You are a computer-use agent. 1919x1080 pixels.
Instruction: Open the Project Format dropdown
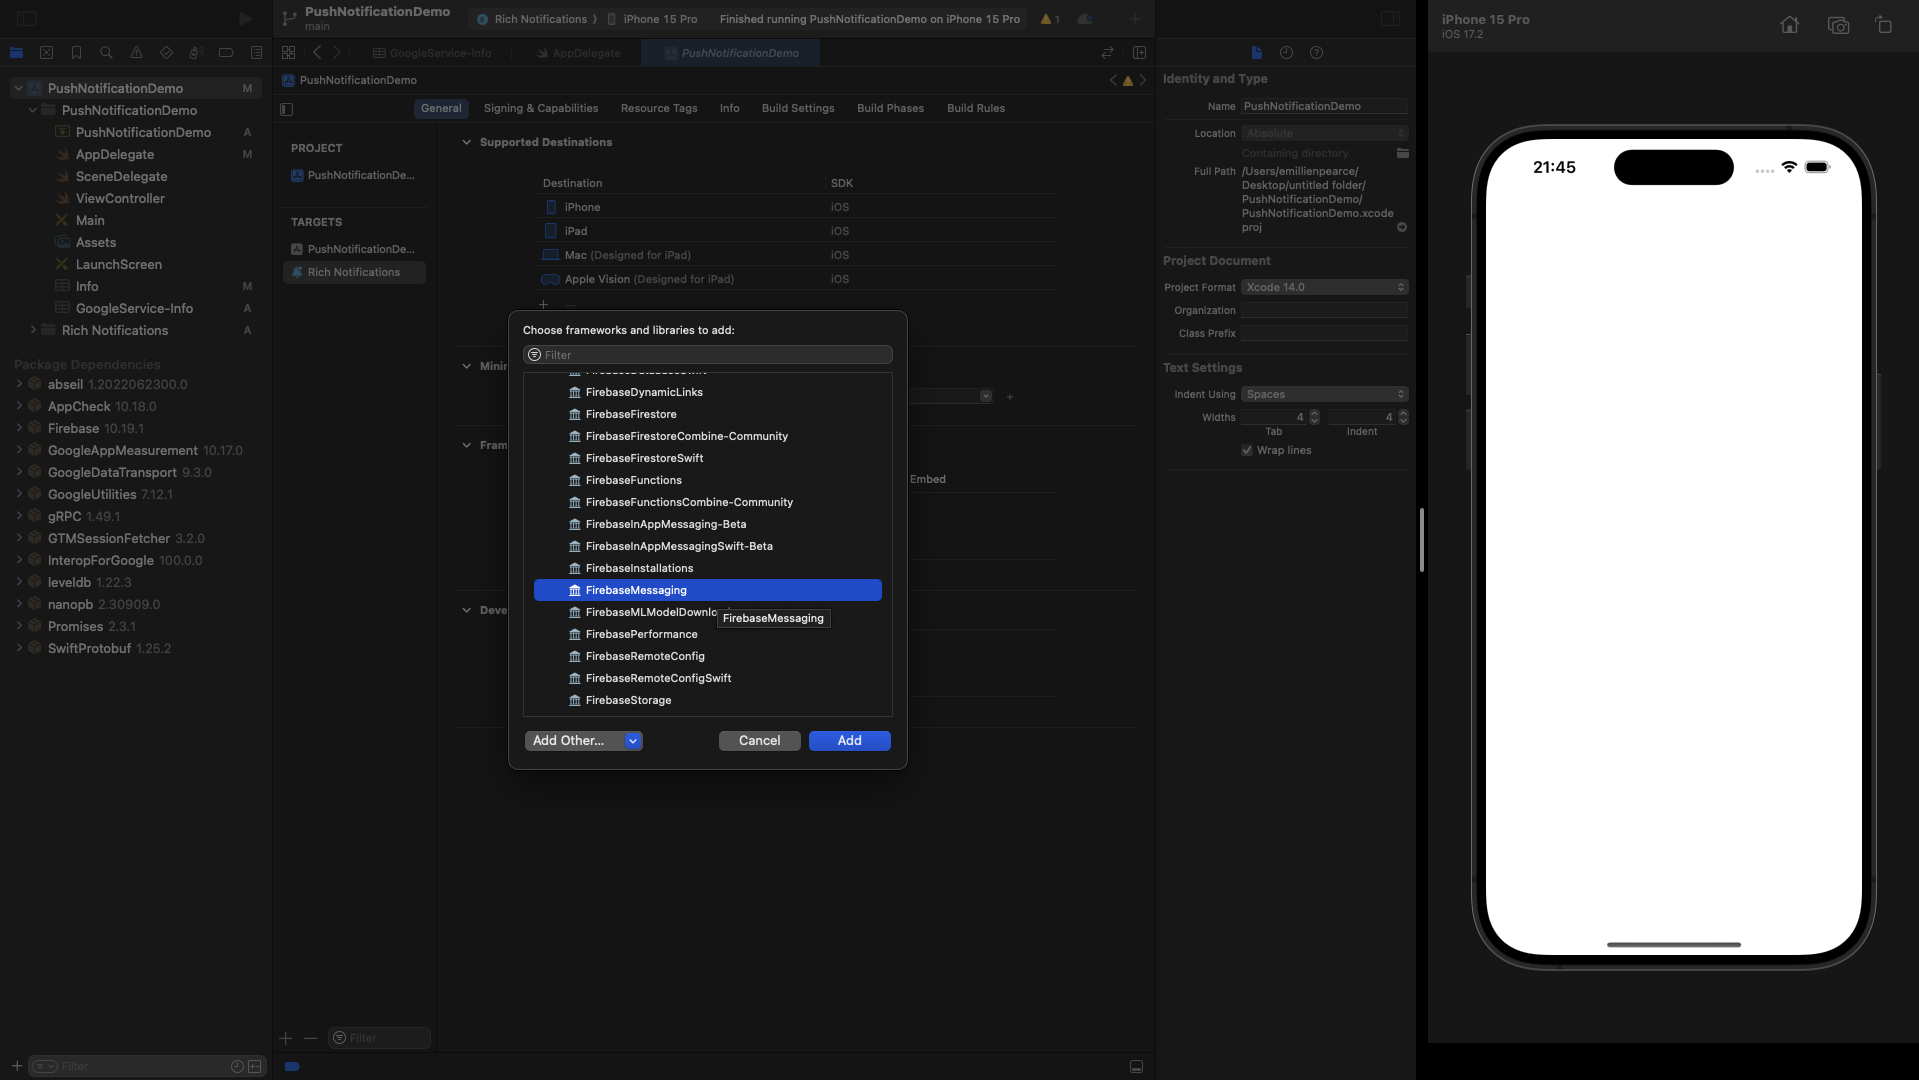[1325, 287]
